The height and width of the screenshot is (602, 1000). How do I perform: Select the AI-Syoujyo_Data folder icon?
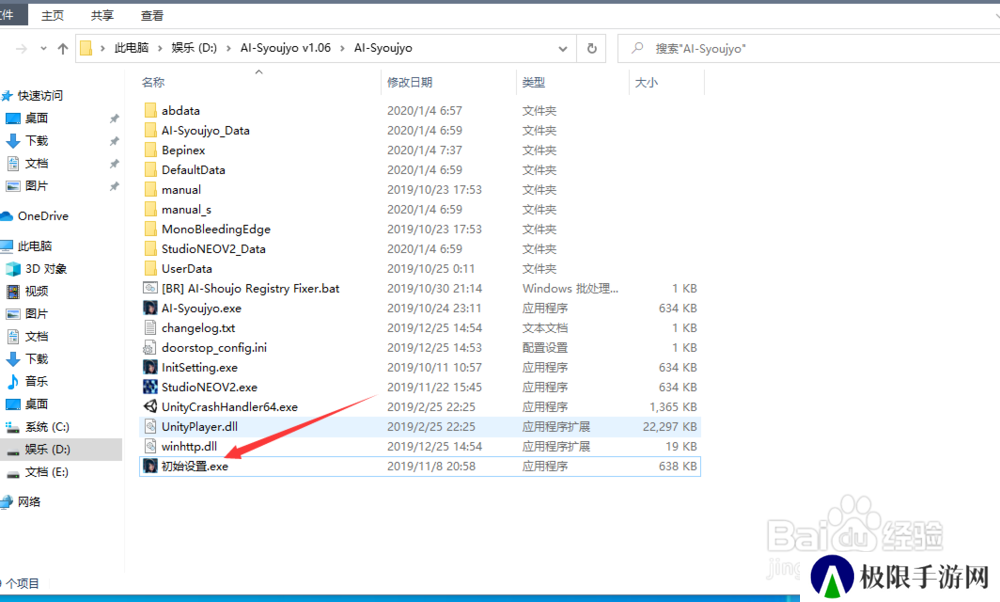tap(151, 130)
